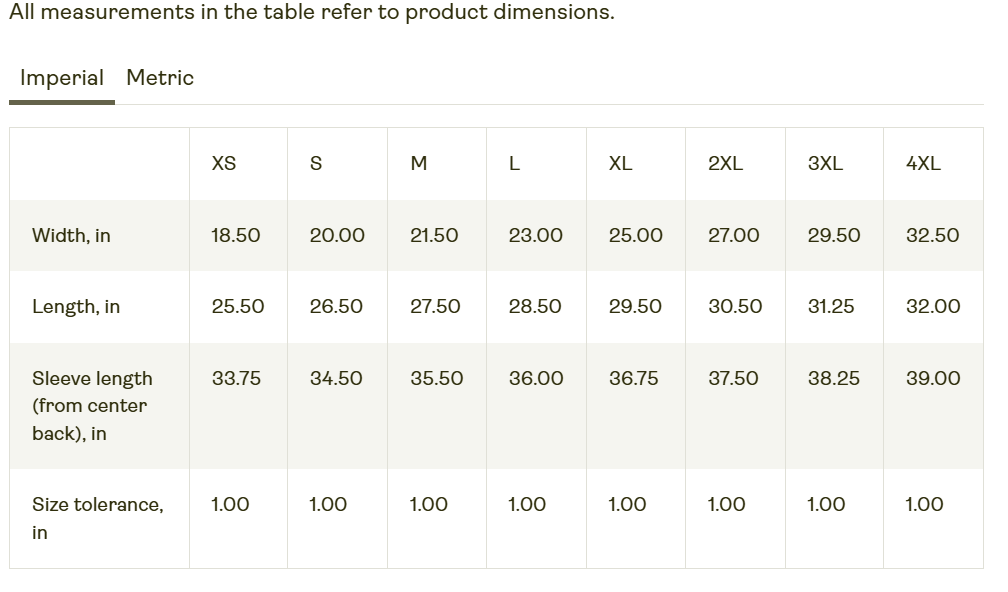The image size is (1008, 592).
Task: Click length value 28.50 for L
Action: point(535,307)
